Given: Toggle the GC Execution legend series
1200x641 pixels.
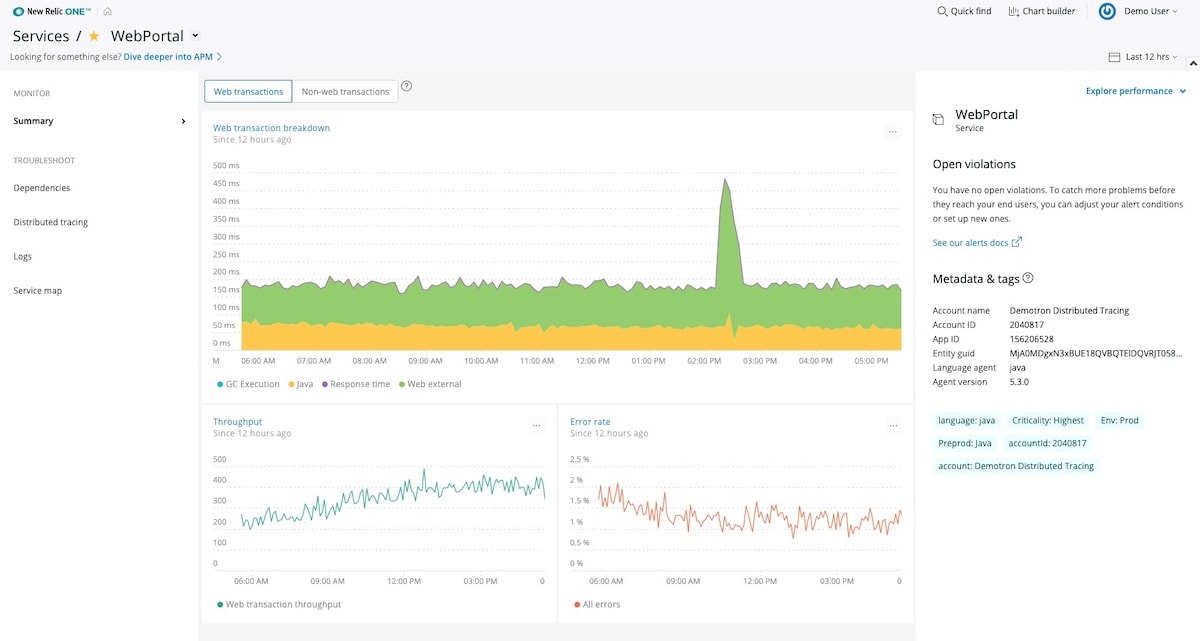Looking at the screenshot, I should coord(248,384).
